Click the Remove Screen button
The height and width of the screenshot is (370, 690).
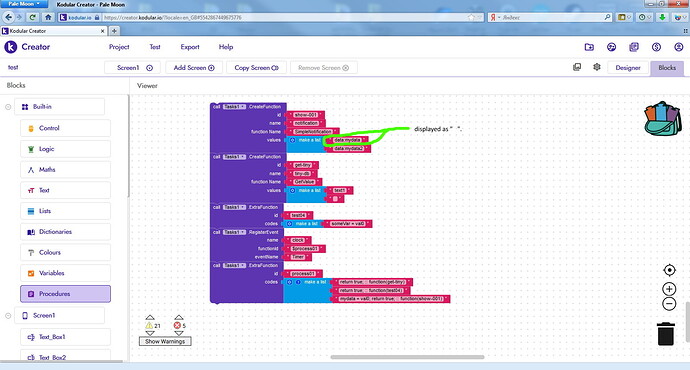[323, 67]
